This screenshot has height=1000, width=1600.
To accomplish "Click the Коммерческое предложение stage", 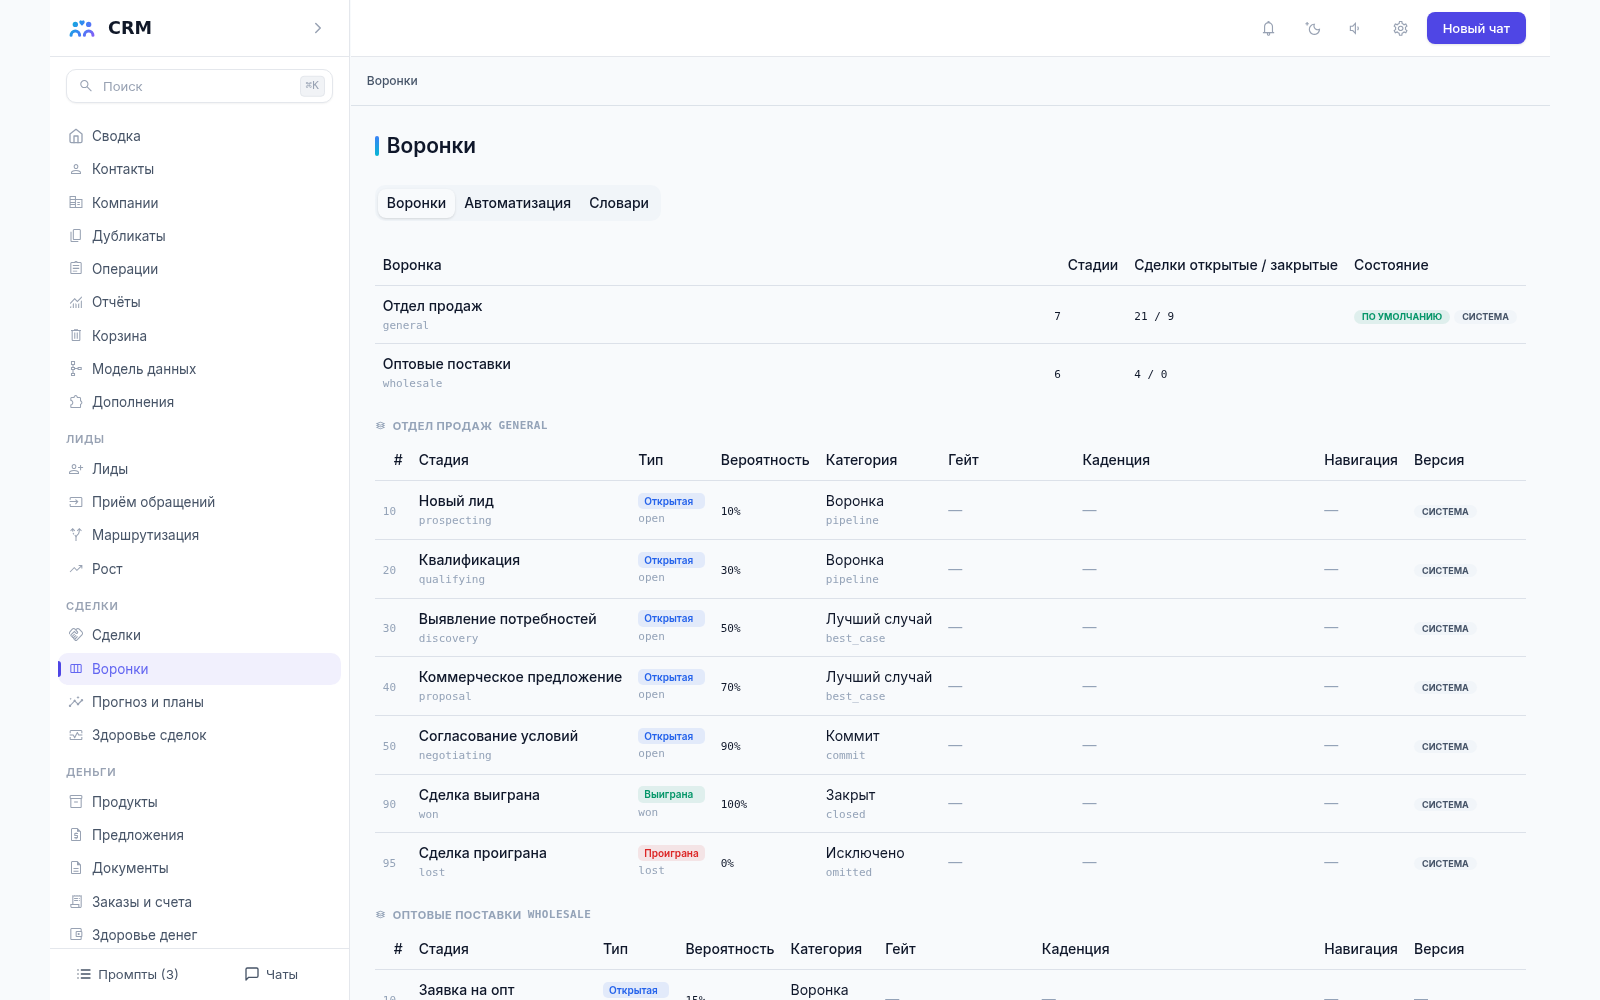I will point(520,677).
